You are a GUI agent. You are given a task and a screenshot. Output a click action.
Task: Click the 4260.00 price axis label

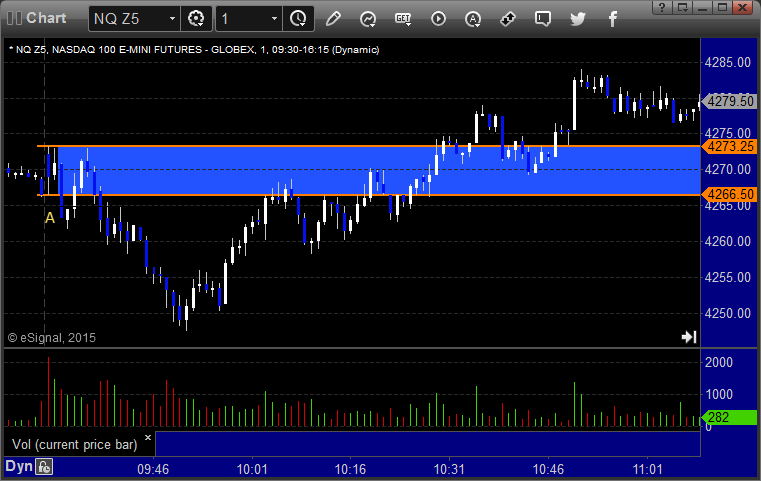coord(728,241)
